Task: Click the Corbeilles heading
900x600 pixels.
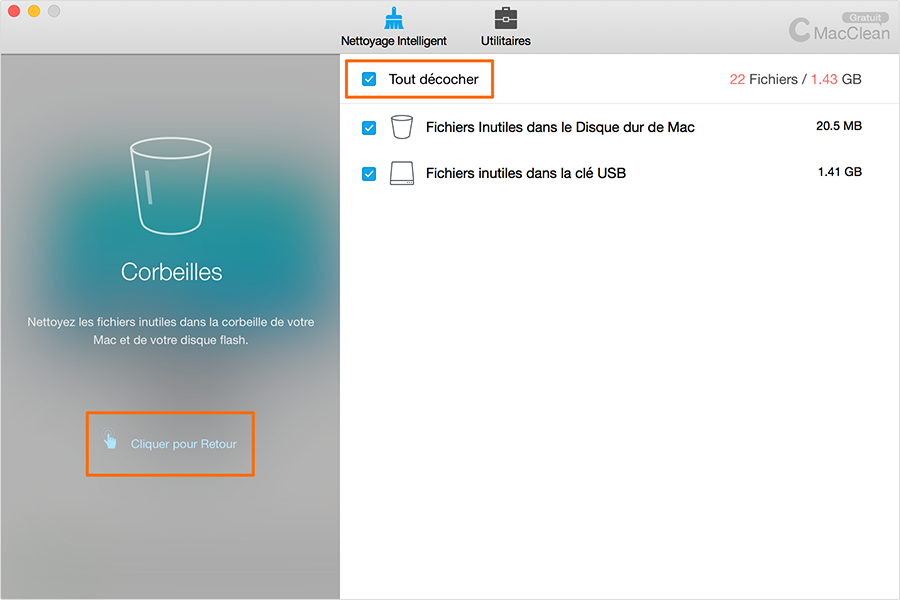Action: click(171, 272)
